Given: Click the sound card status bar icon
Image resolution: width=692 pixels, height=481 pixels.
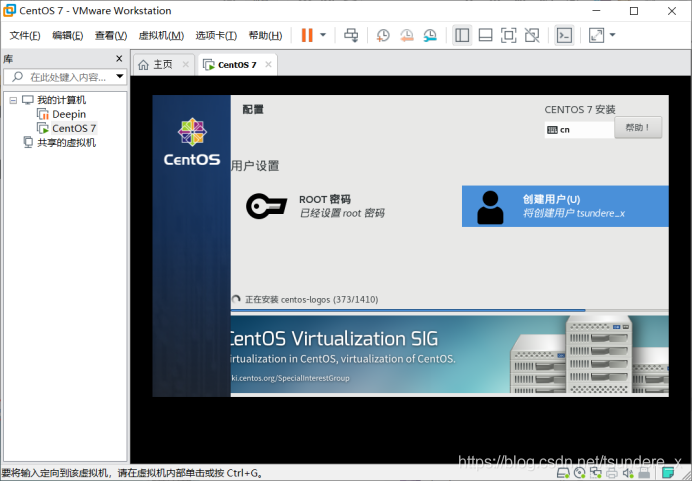Looking at the screenshot, I should (628, 473).
